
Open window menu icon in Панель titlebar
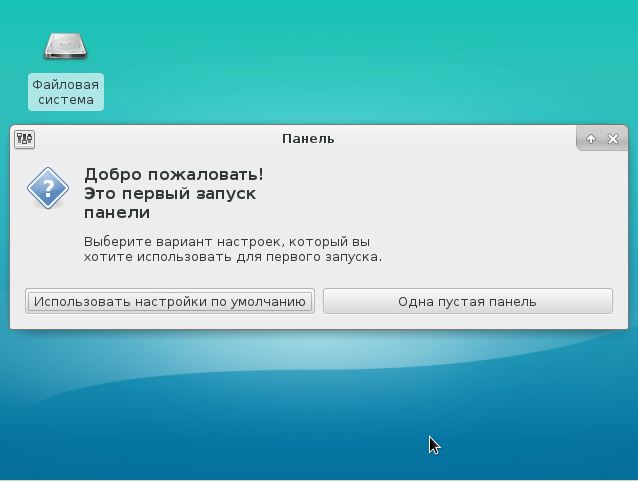coord(24,139)
